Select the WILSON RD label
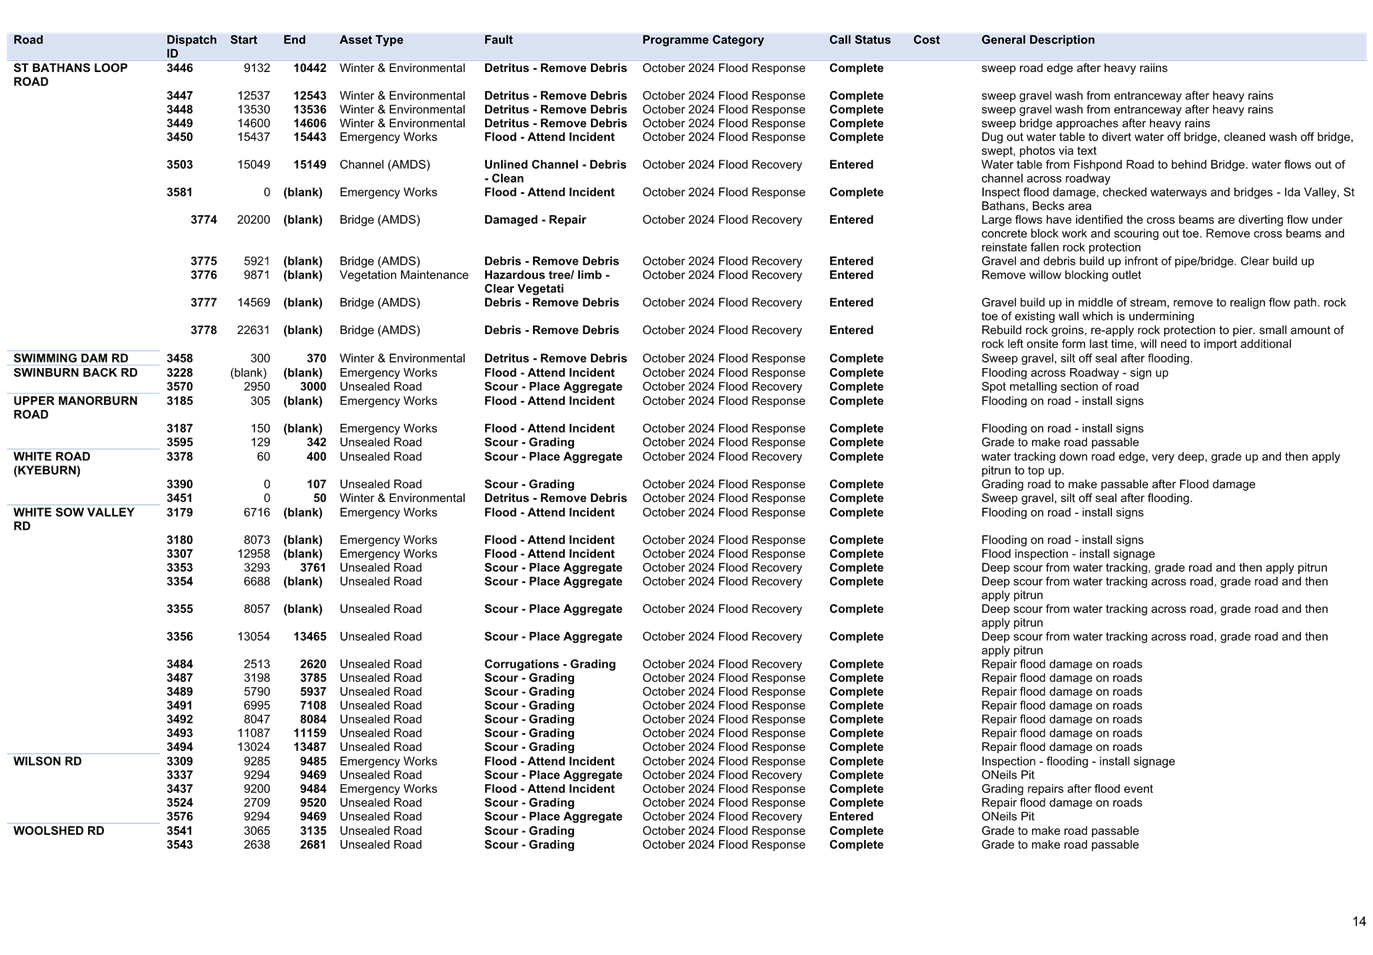The width and height of the screenshot is (1373, 955). [47, 760]
